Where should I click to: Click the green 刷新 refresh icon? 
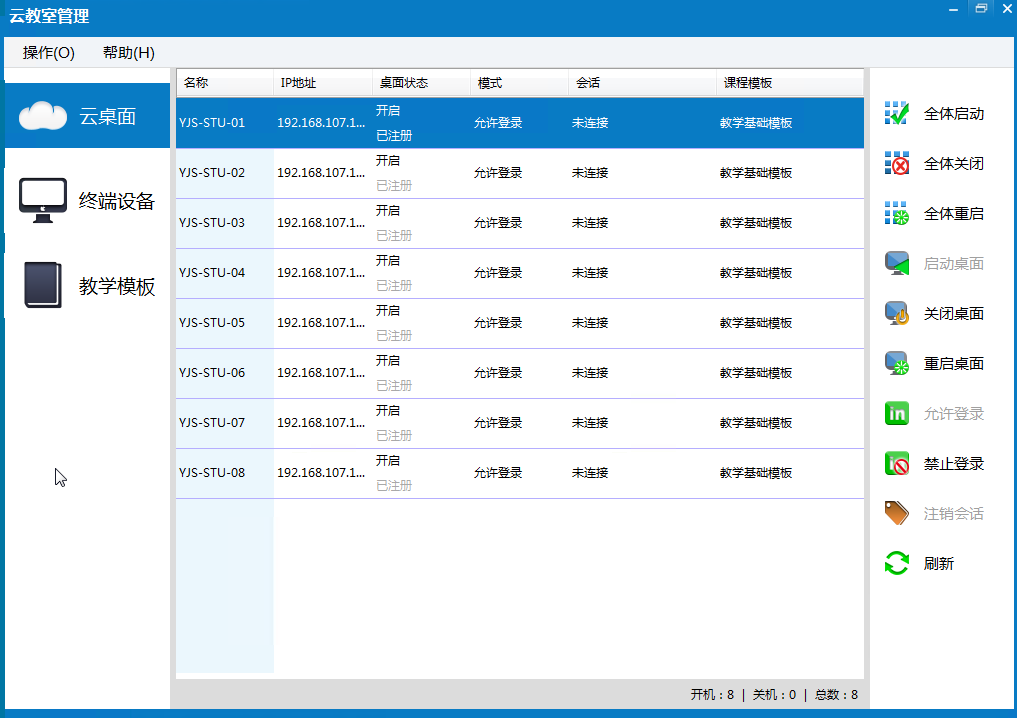(x=897, y=563)
